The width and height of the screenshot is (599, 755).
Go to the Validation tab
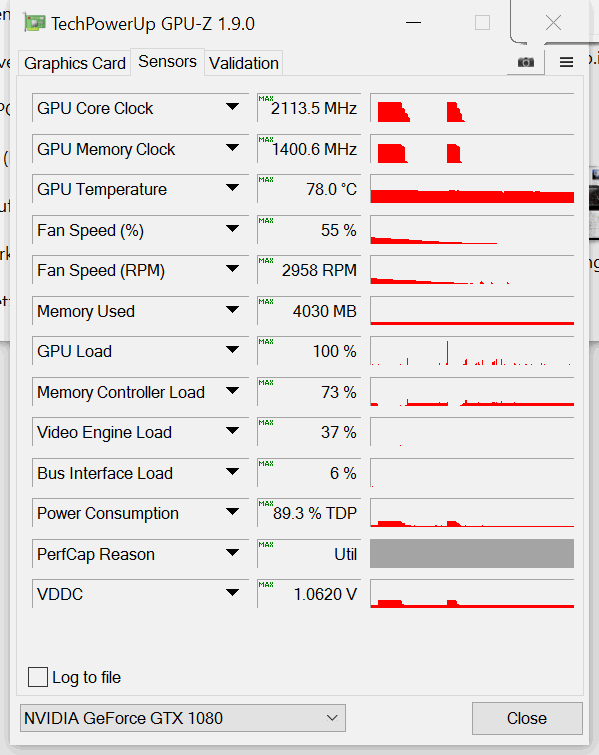click(x=244, y=63)
